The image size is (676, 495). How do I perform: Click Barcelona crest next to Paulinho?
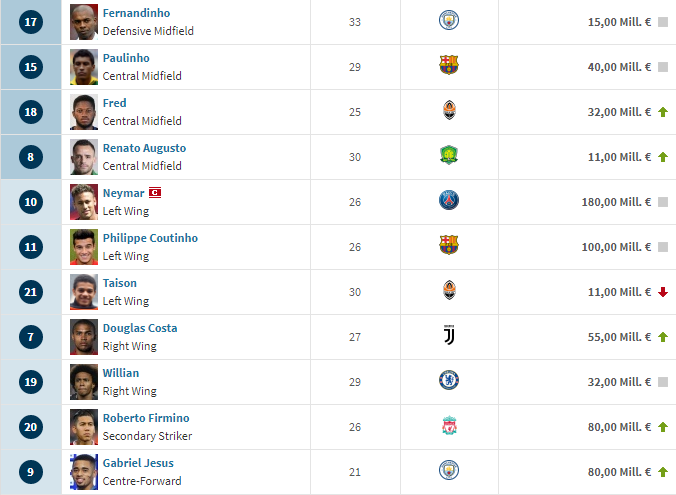pyautogui.click(x=449, y=65)
